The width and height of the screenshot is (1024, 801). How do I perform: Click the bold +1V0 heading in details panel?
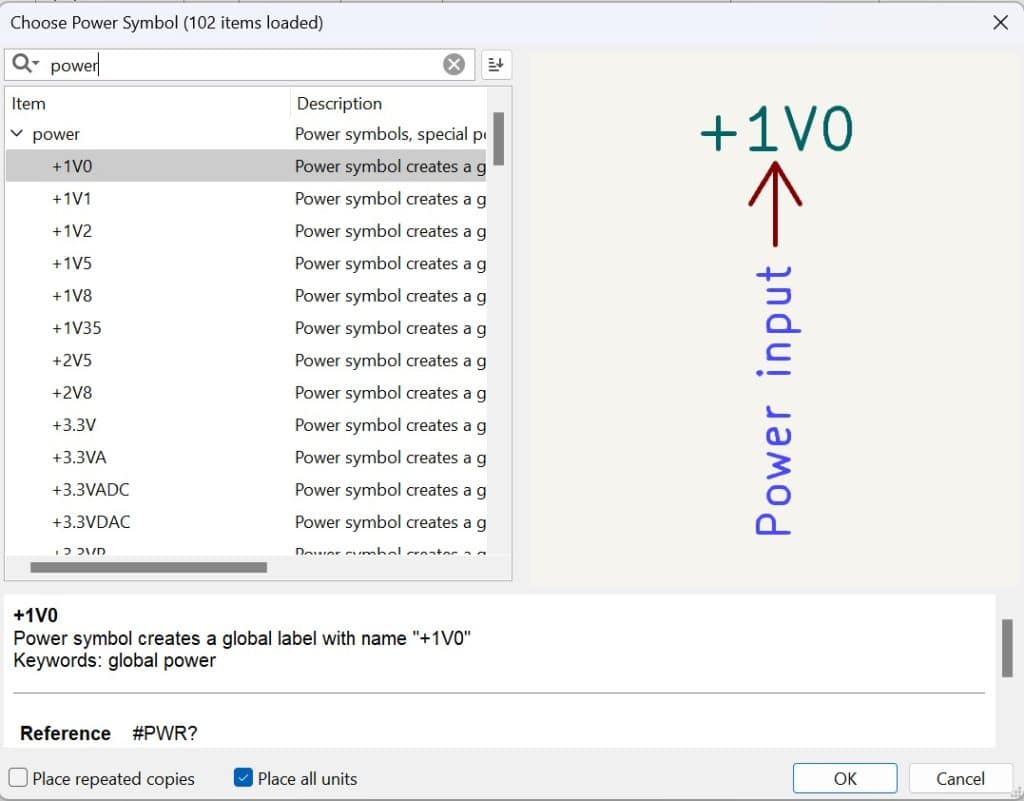point(35,615)
